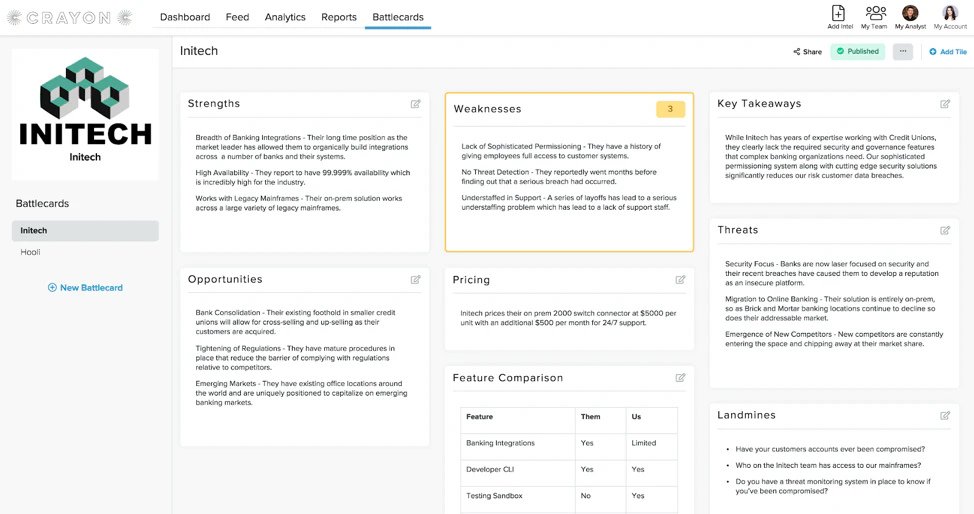The height and width of the screenshot is (514, 974).
Task: Edit the Pricing tile
Action: 680,280
